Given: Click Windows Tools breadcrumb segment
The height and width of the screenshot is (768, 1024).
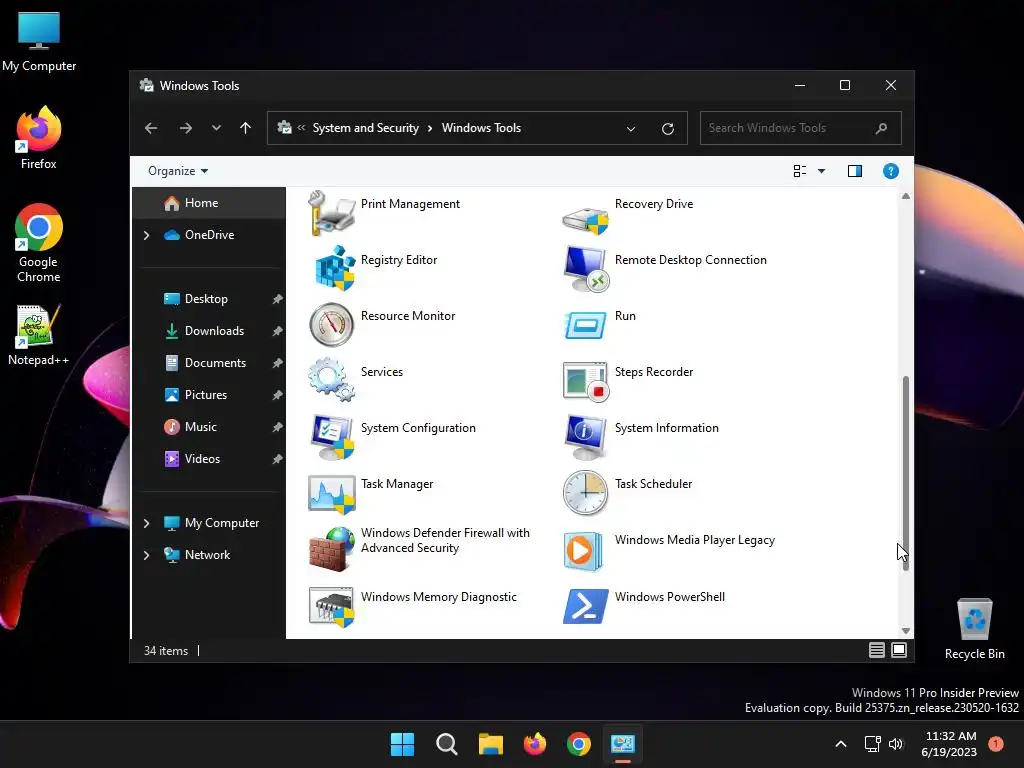Looking at the screenshot, I should point(481,128).
